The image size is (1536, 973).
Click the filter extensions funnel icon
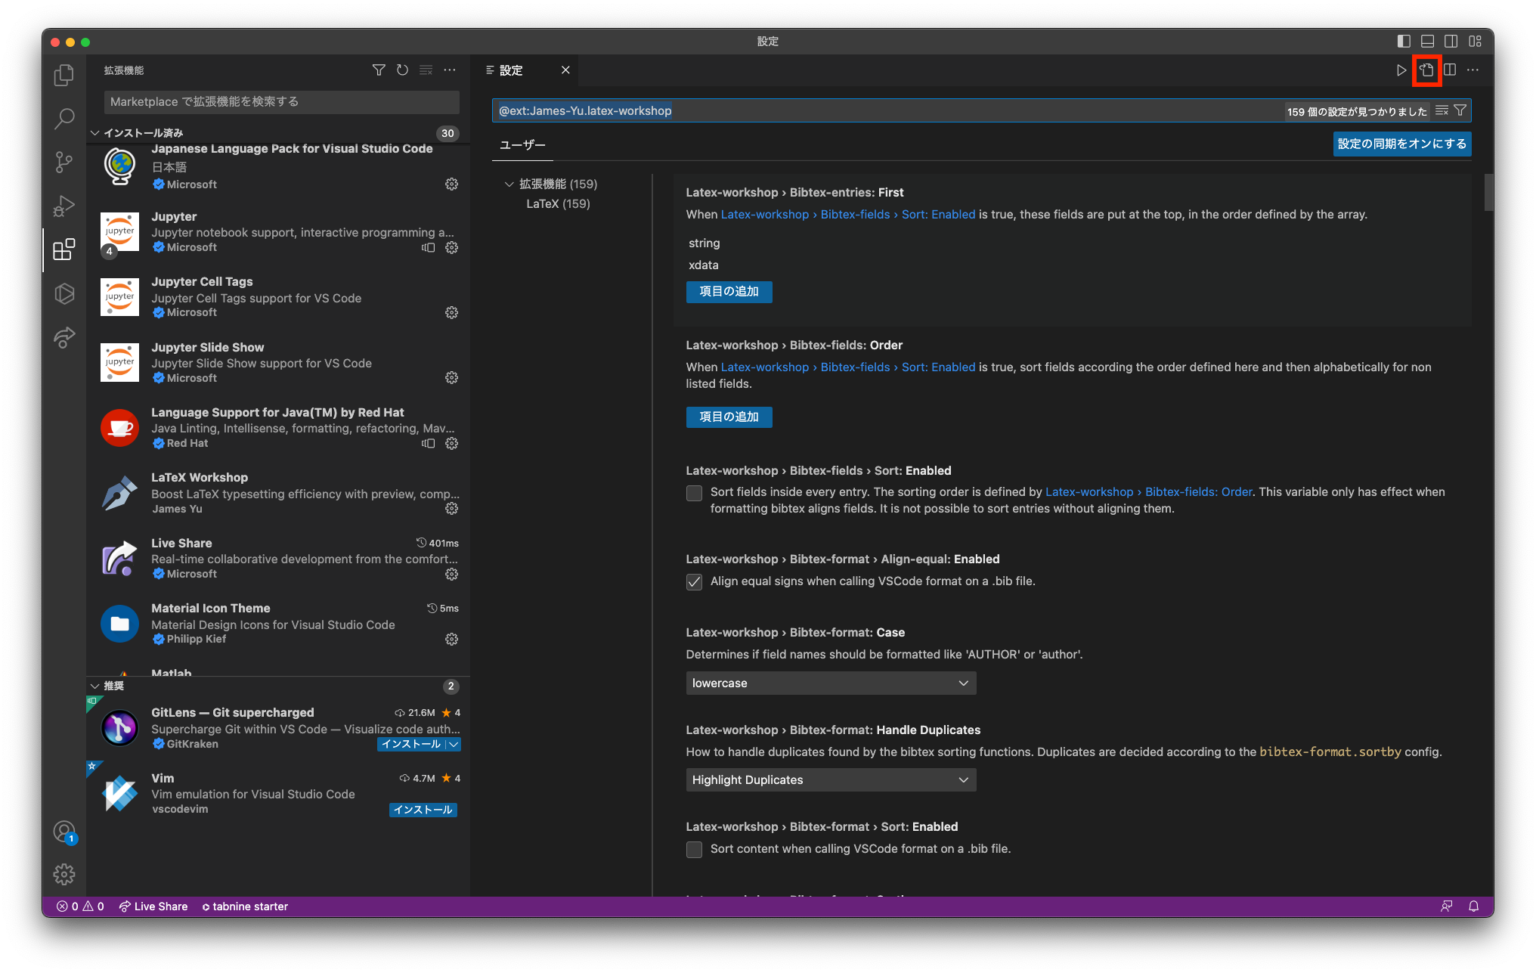[378, 70]
